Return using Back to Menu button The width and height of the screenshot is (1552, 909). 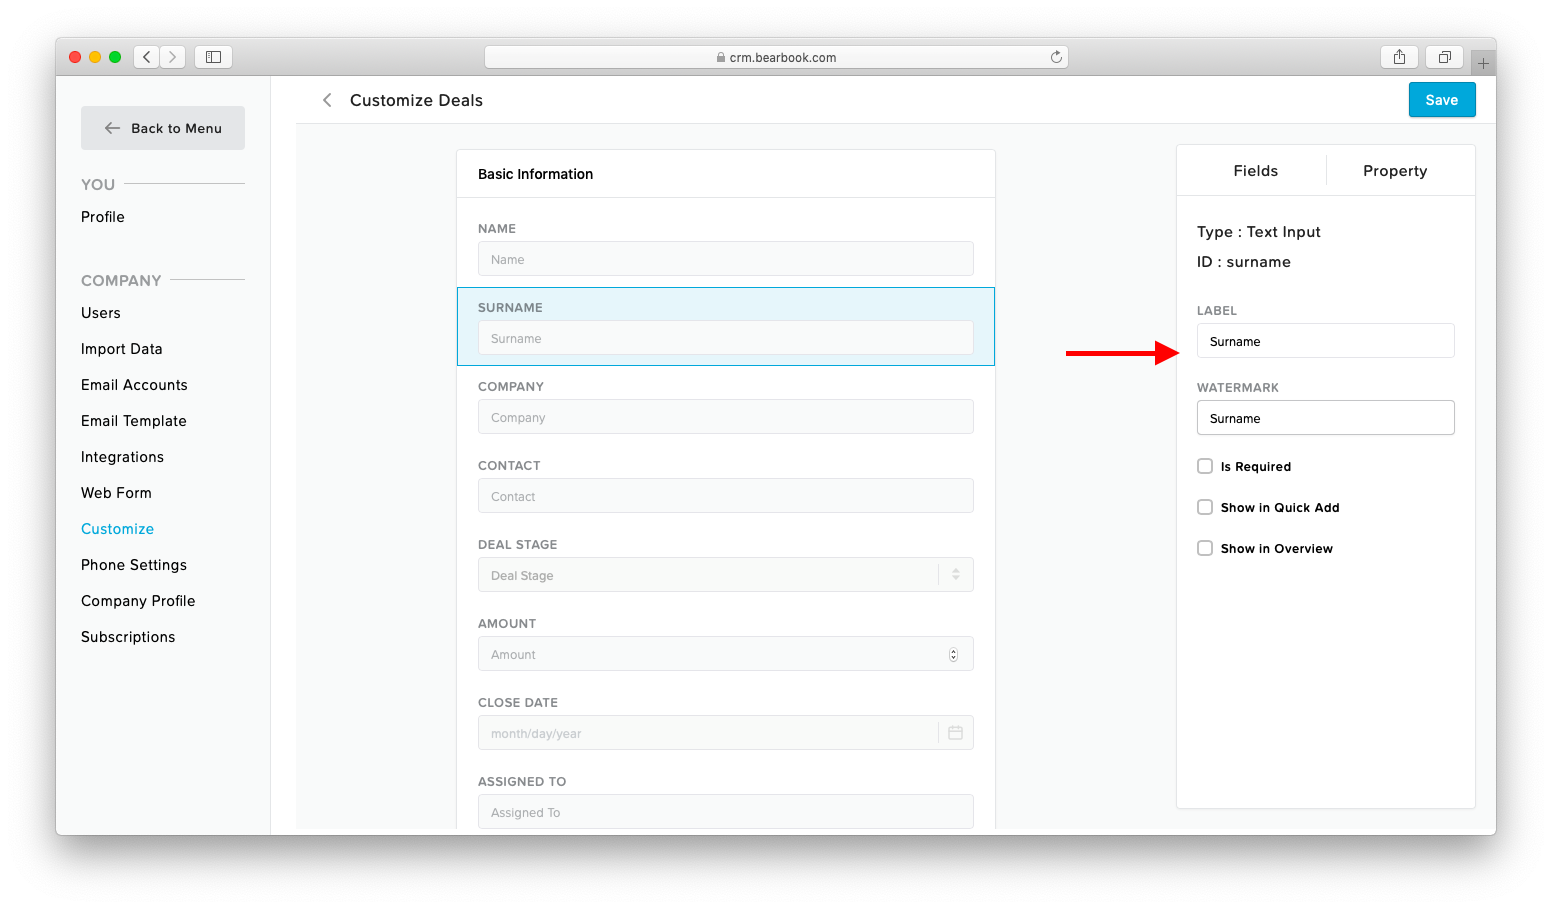click(163, 128)
